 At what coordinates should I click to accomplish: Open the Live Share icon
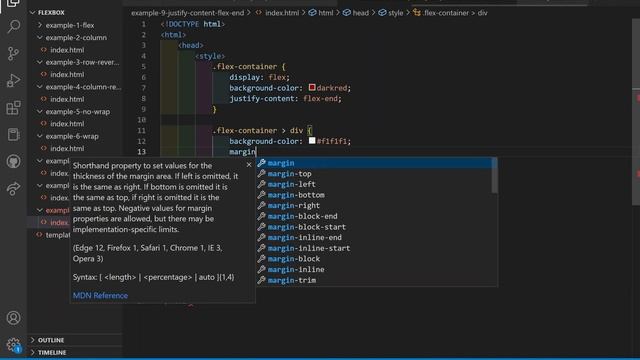click(x=13, y=189)
